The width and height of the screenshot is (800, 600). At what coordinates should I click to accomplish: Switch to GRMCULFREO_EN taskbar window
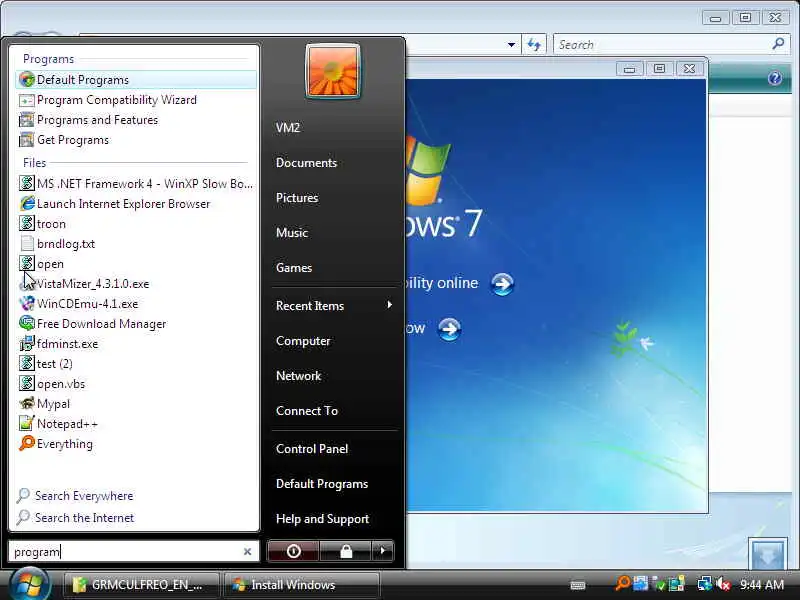tap(142, 585)
